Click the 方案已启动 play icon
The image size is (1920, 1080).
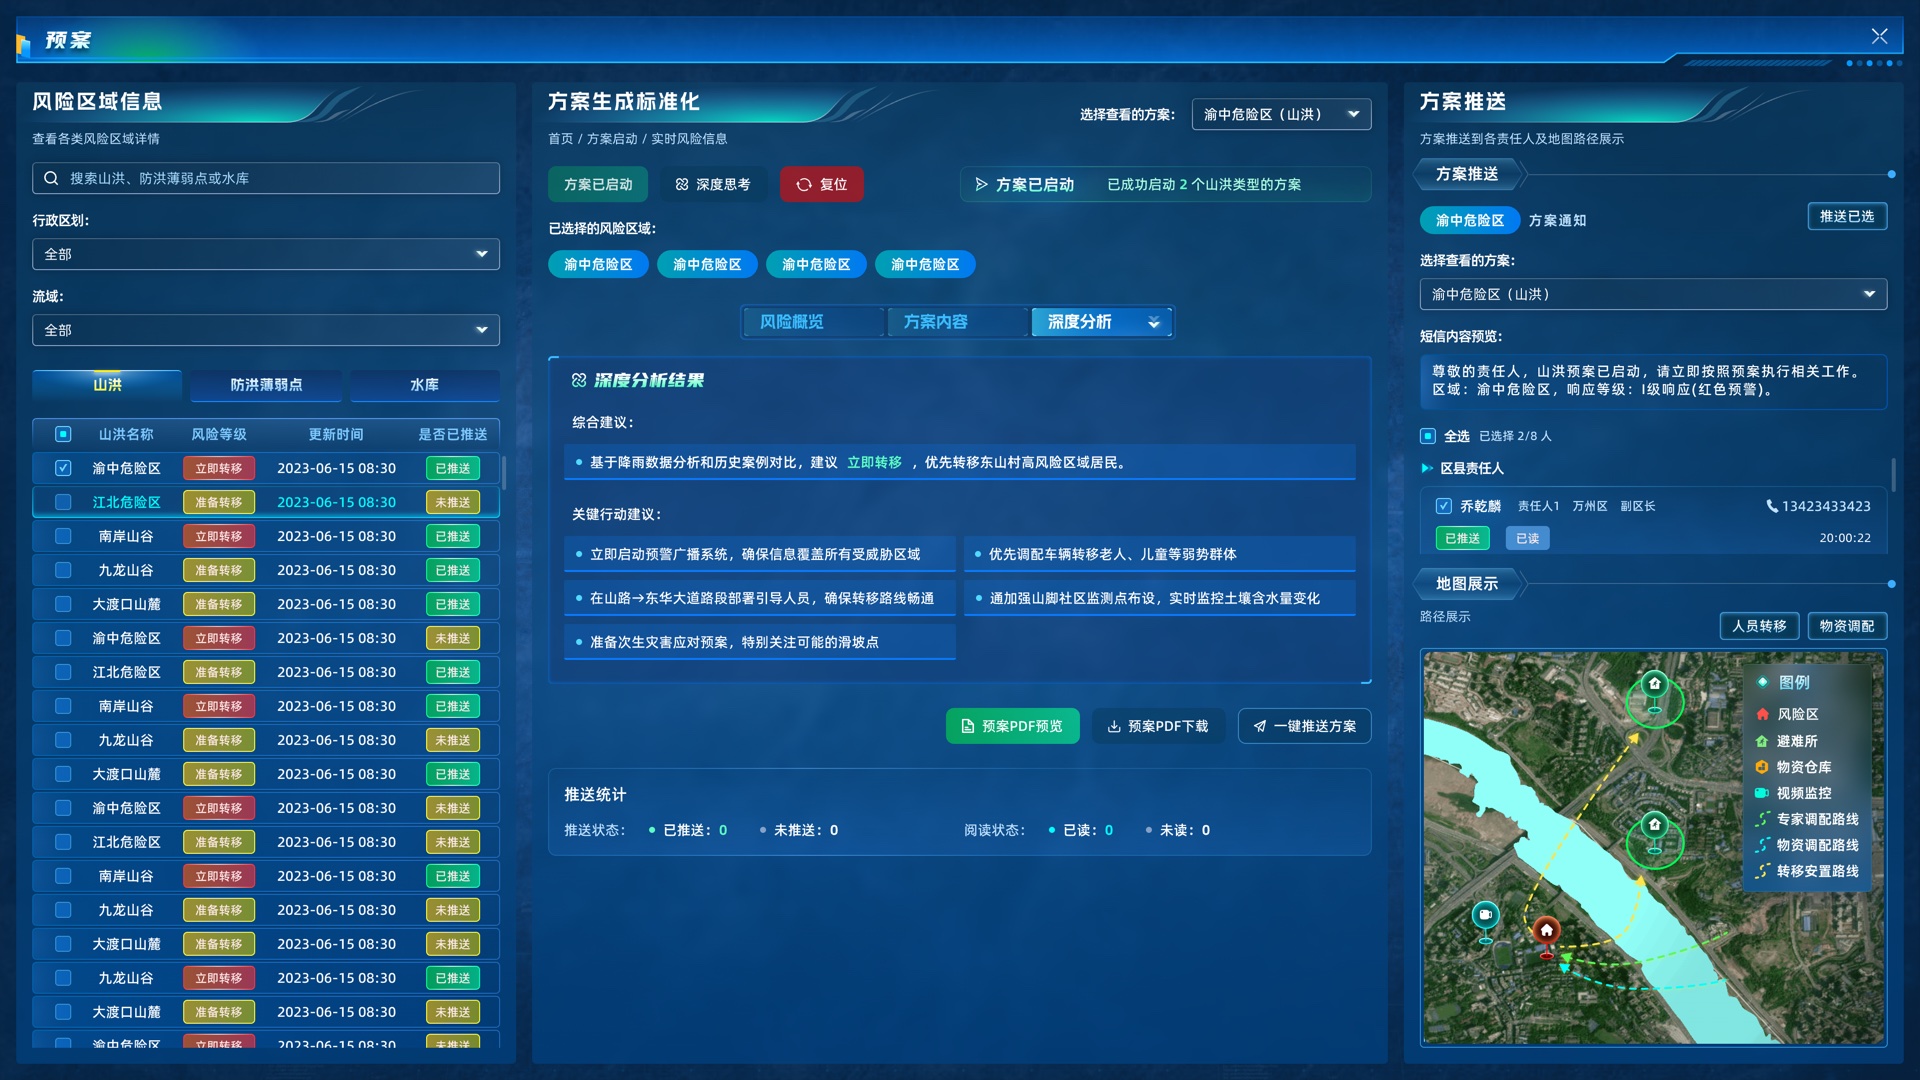(x=981, y=184)
